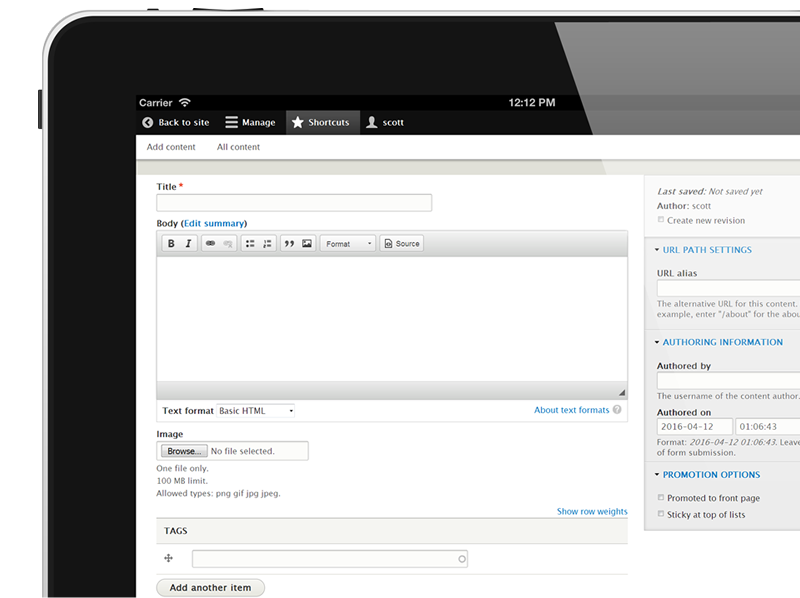Click the help icon beside About text formats
800x598 pixels.
617,410
